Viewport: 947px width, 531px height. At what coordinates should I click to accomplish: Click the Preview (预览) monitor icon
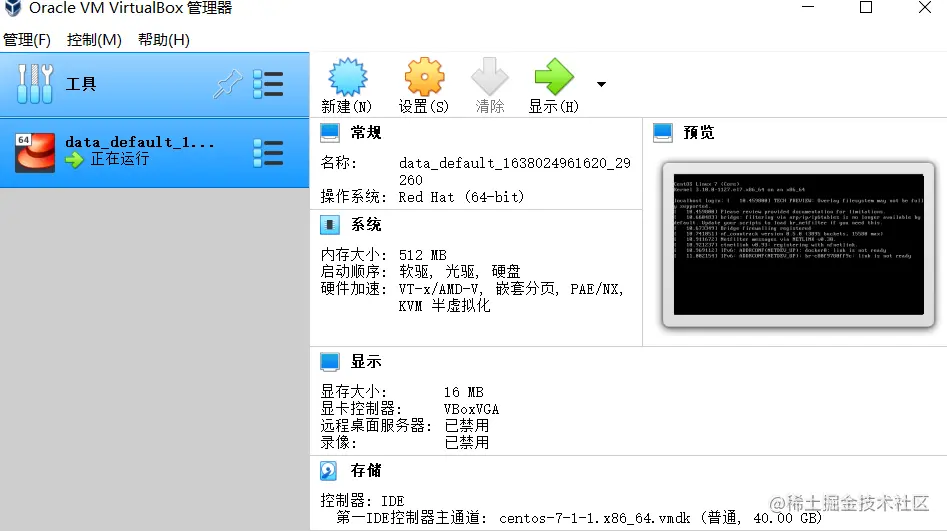(x=663, y=133)
